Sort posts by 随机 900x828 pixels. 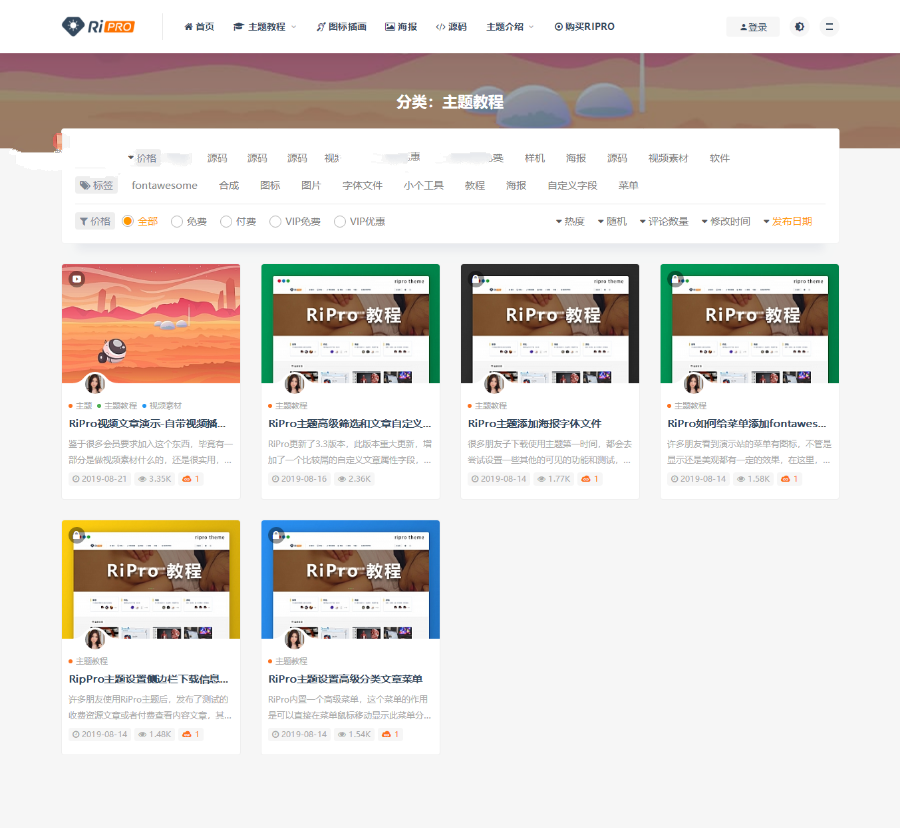[612, 221]
